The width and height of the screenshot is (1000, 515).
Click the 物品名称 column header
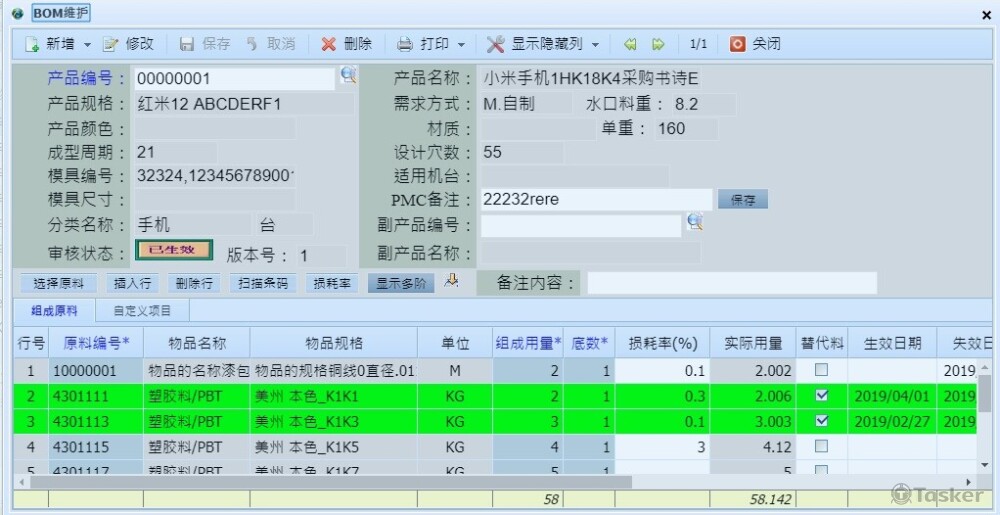click(x=196, y=344)
